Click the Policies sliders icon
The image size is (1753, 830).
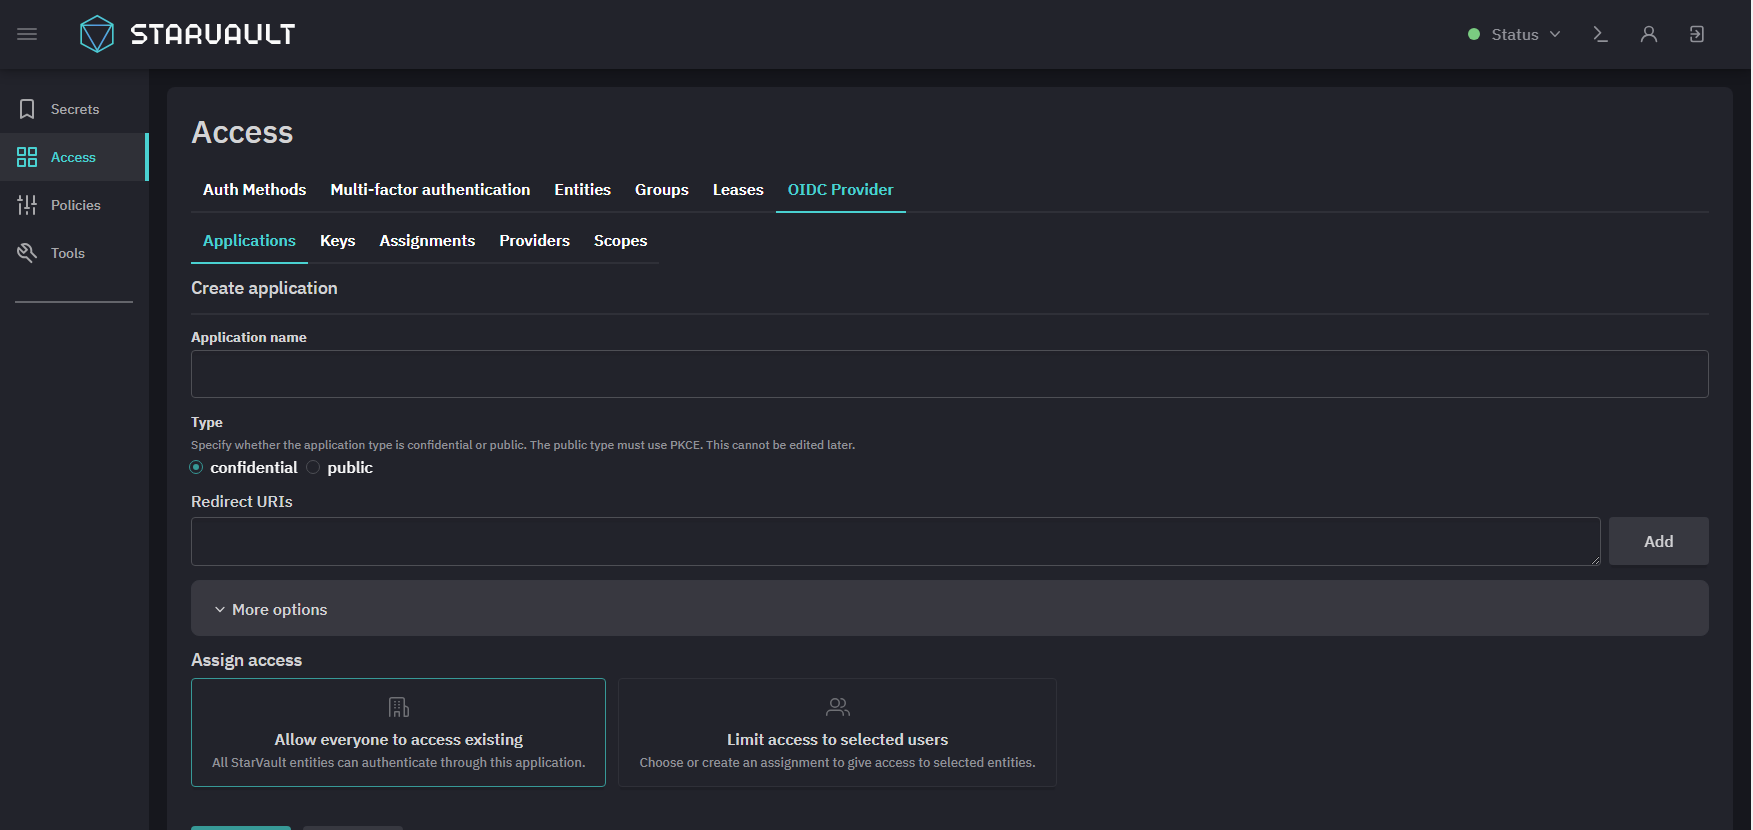point(27,205)
